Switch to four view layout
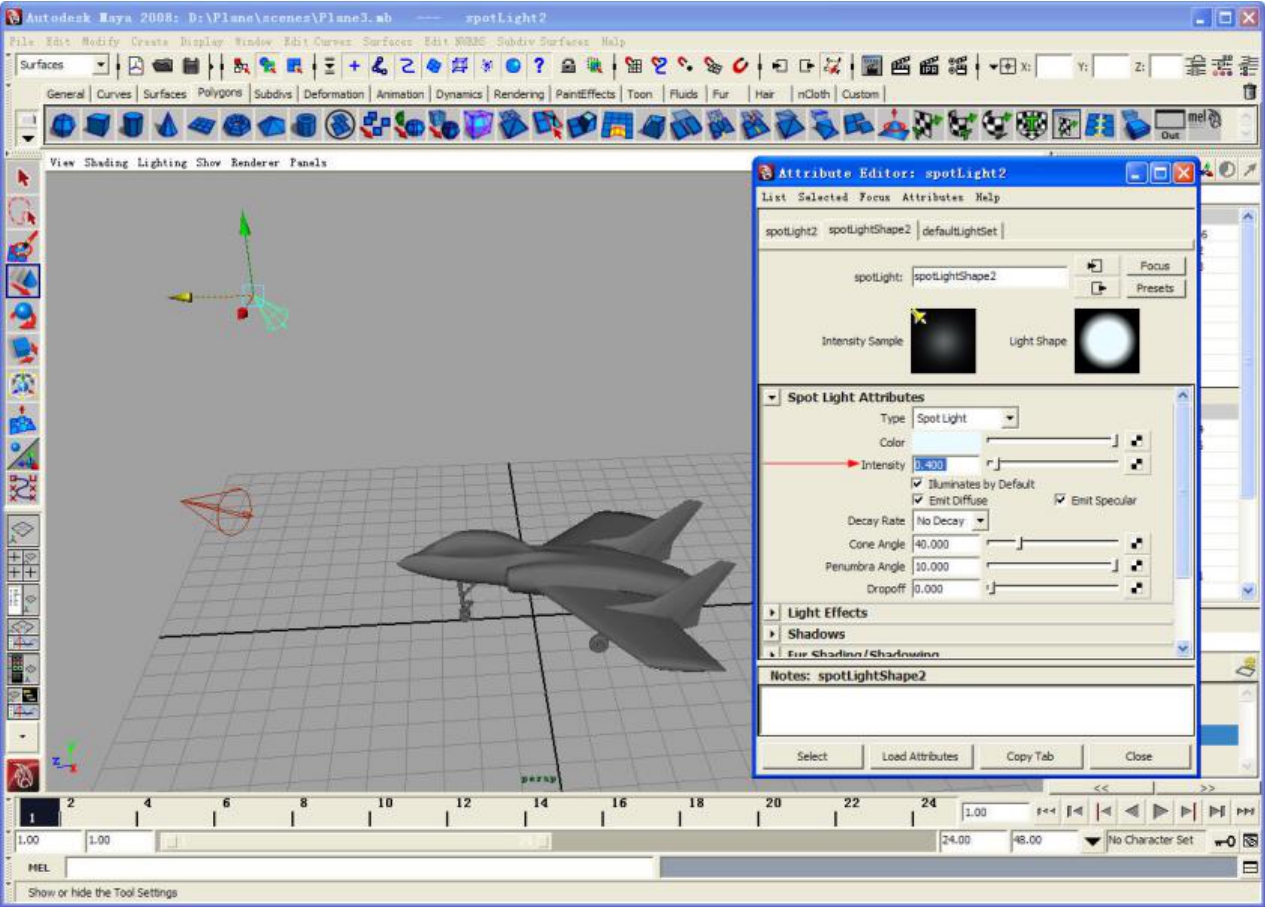This screenshot has width=1265, height=907. point(24,565)
